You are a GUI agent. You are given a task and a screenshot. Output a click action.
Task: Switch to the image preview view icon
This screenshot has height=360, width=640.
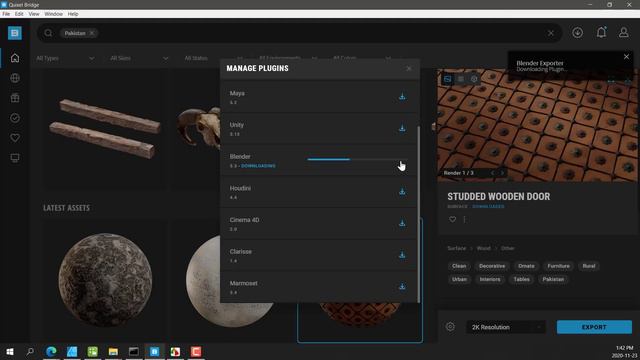click(x=448, y=79)
